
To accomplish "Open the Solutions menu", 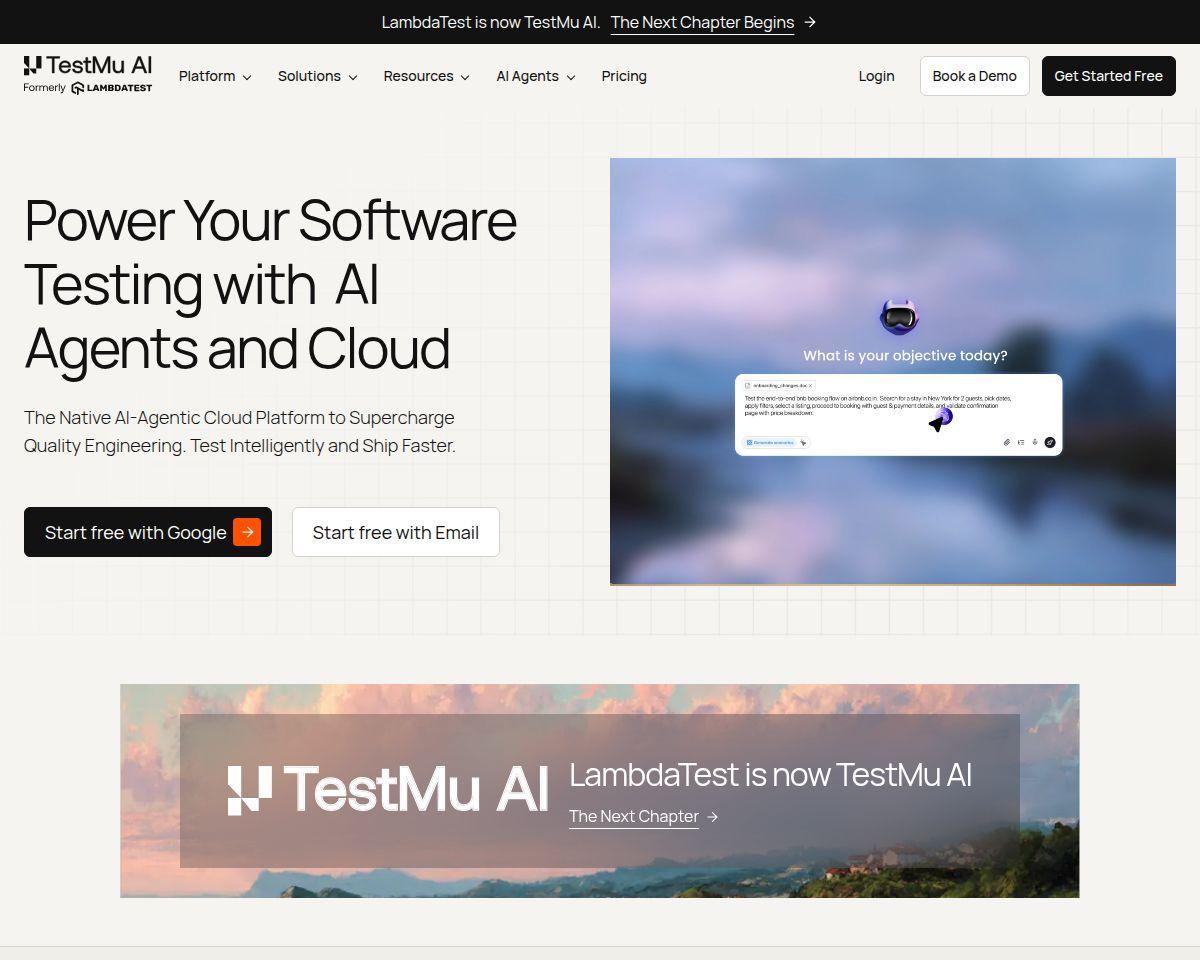I will click(x=318, y=76).
